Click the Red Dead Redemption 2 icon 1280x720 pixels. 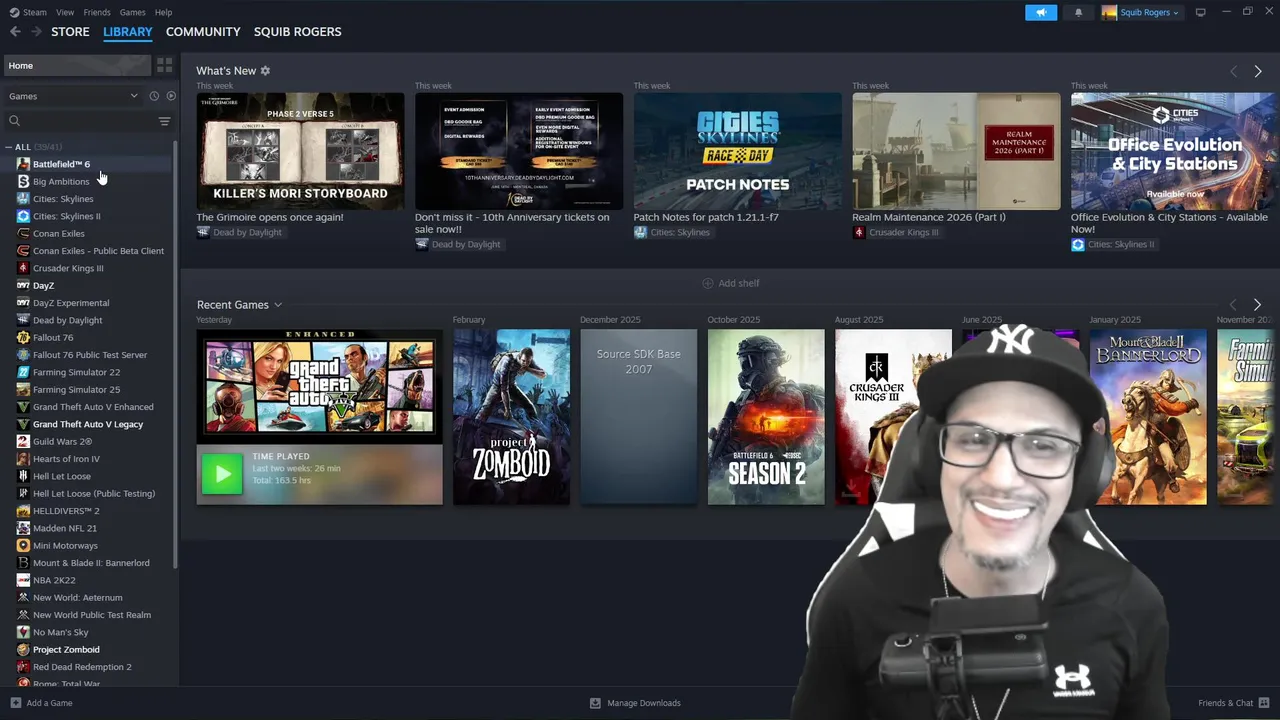23,667
